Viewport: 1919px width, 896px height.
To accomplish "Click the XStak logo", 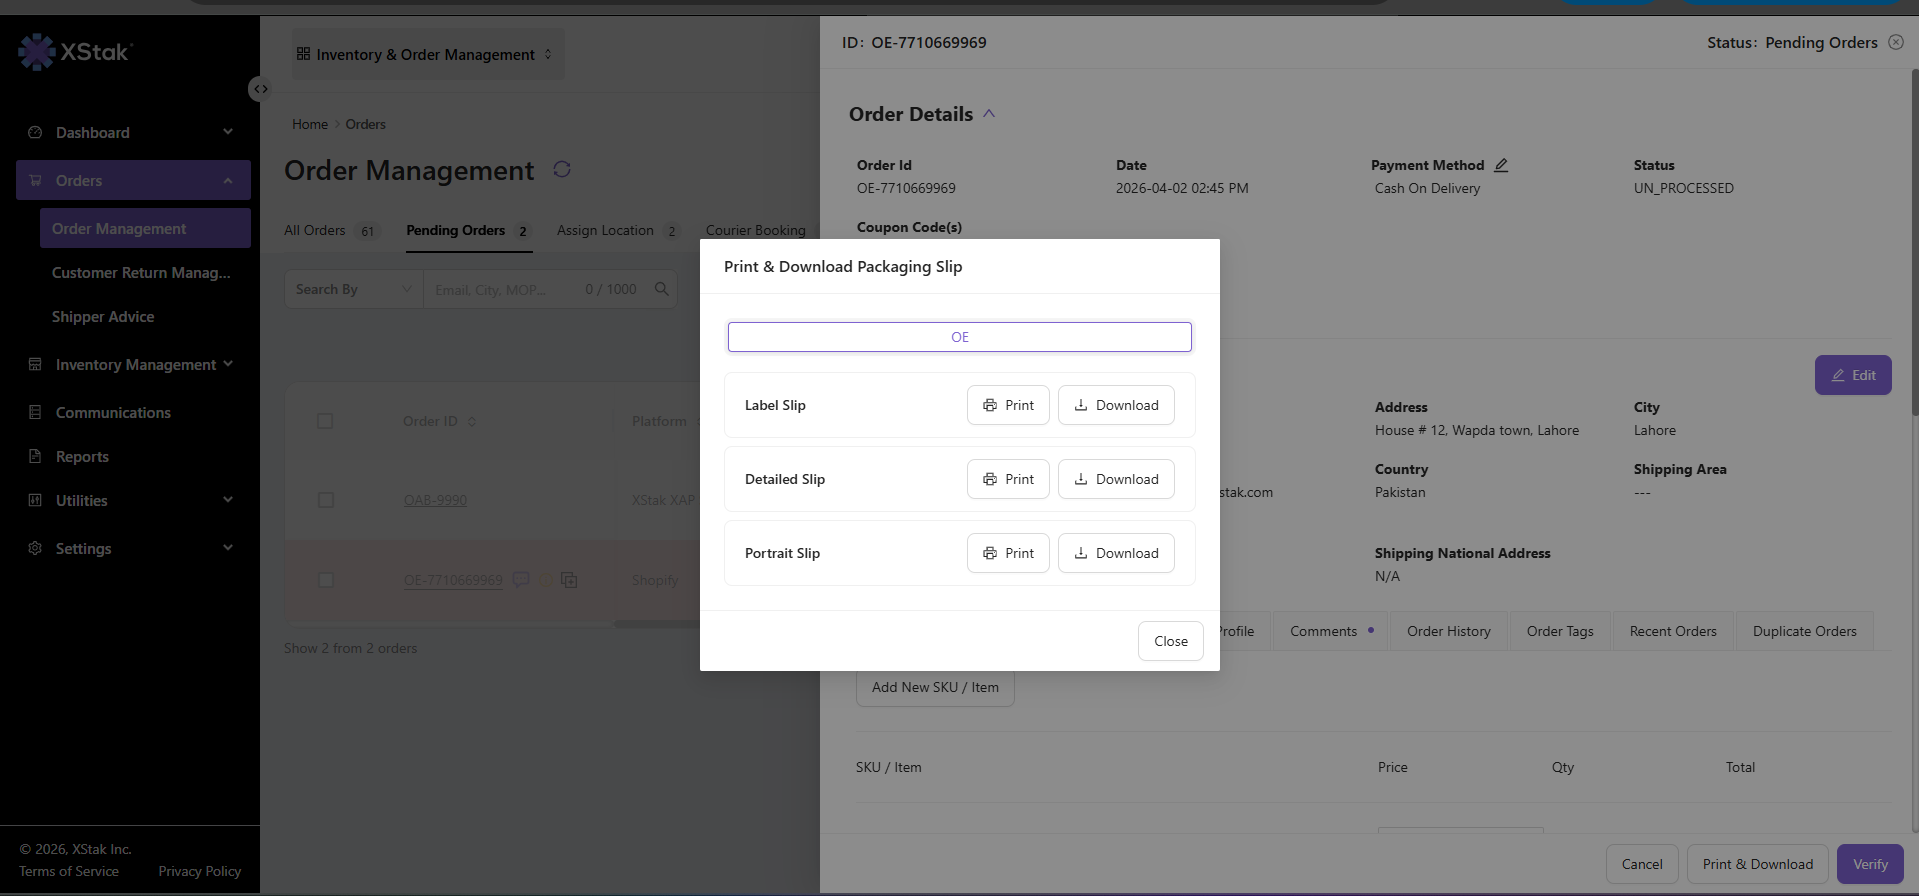I will (x=76, y=51).
